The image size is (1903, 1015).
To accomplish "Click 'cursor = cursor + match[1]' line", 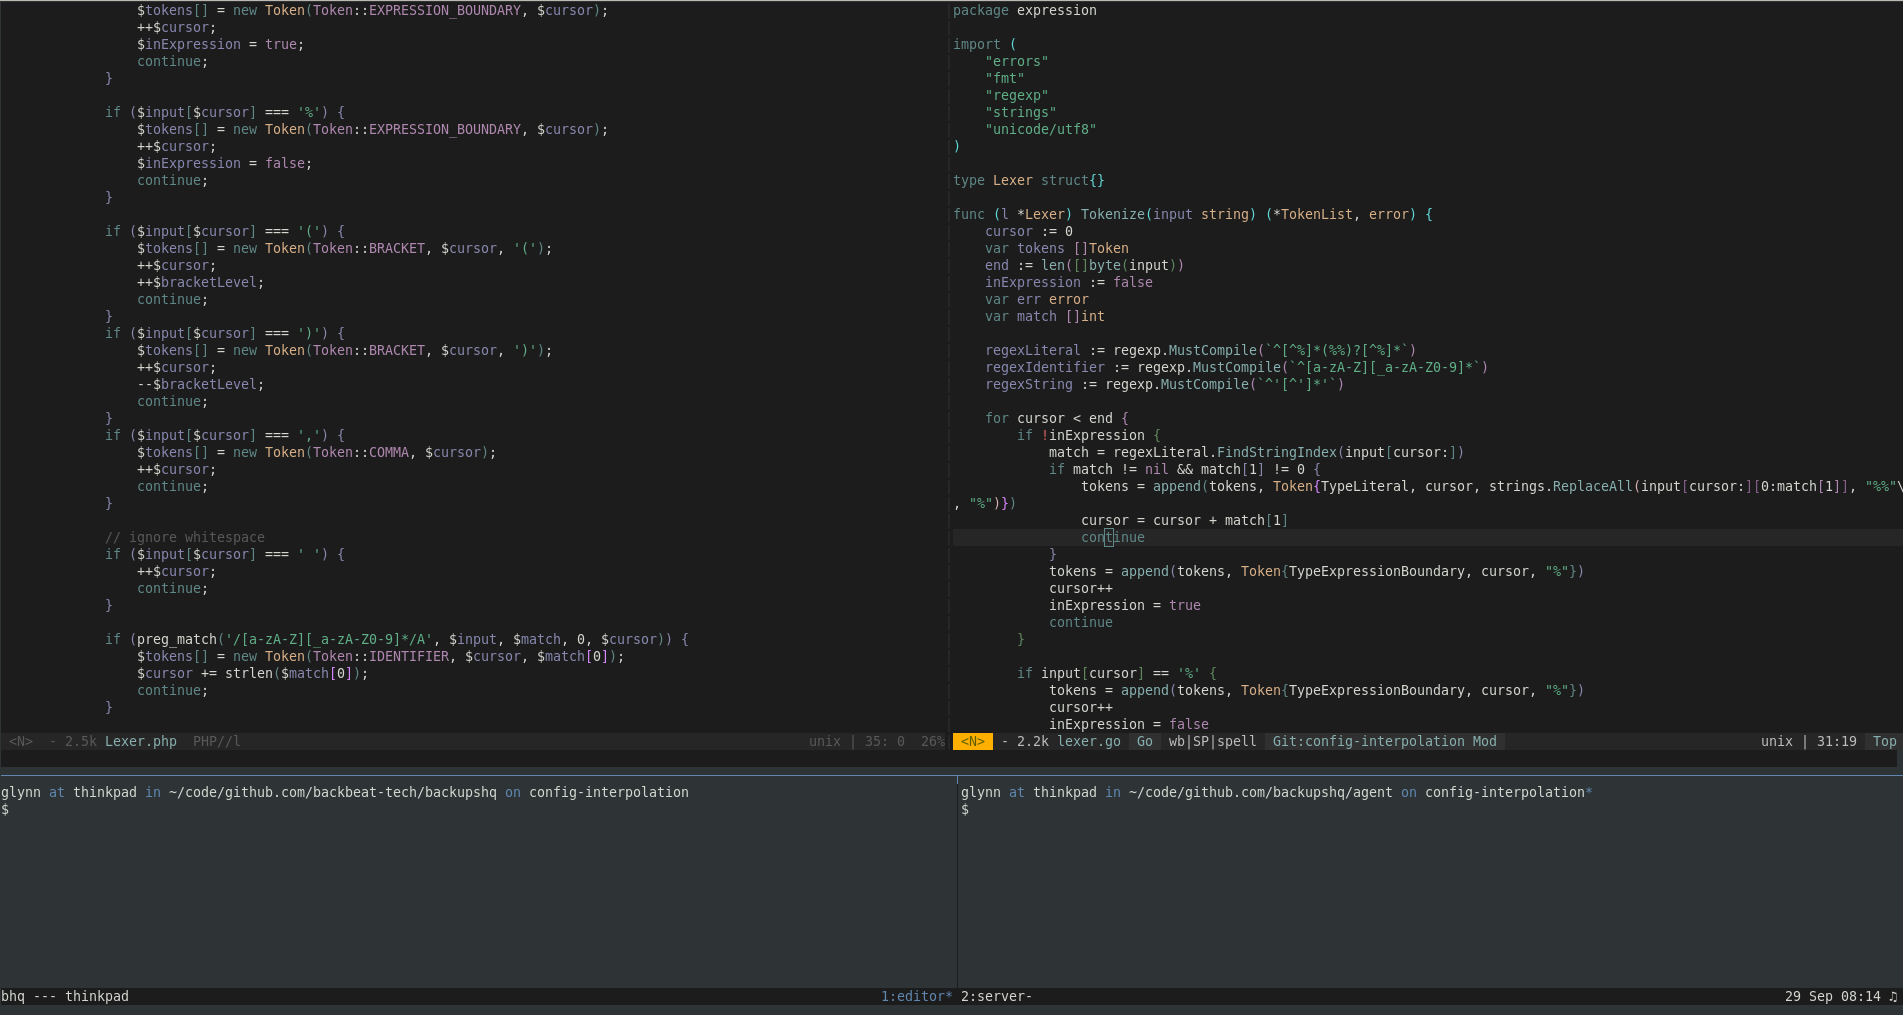I will click(1185, 520).
